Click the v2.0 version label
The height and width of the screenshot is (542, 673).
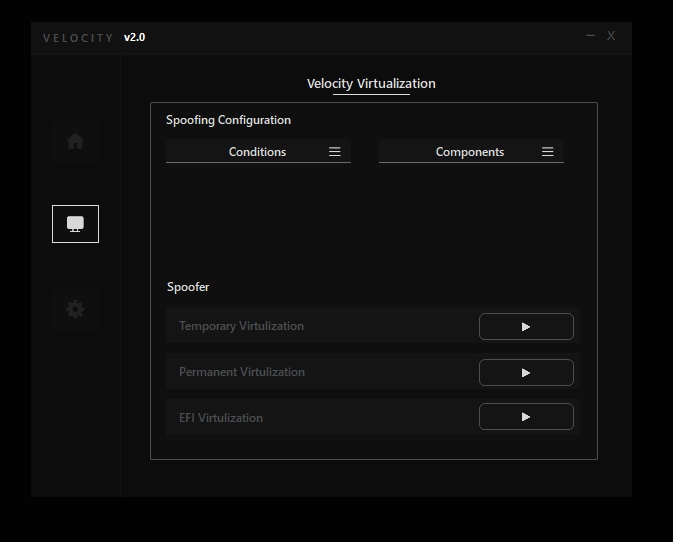[x=134, y=38]
